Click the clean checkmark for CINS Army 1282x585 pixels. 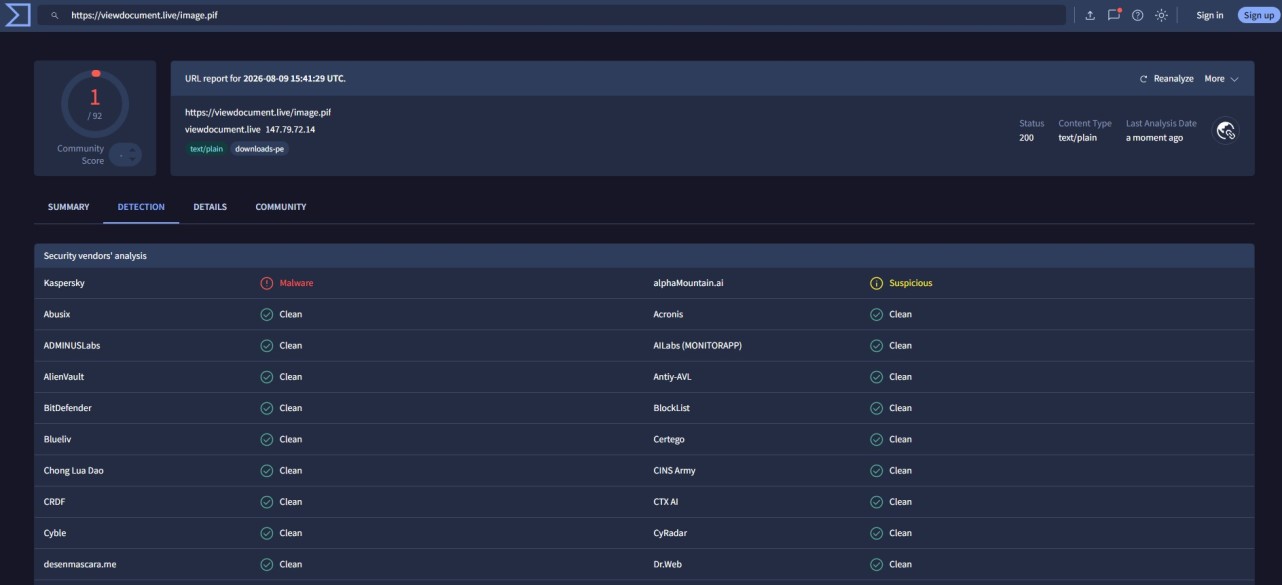pyautogui.click(x=876, y=470)
